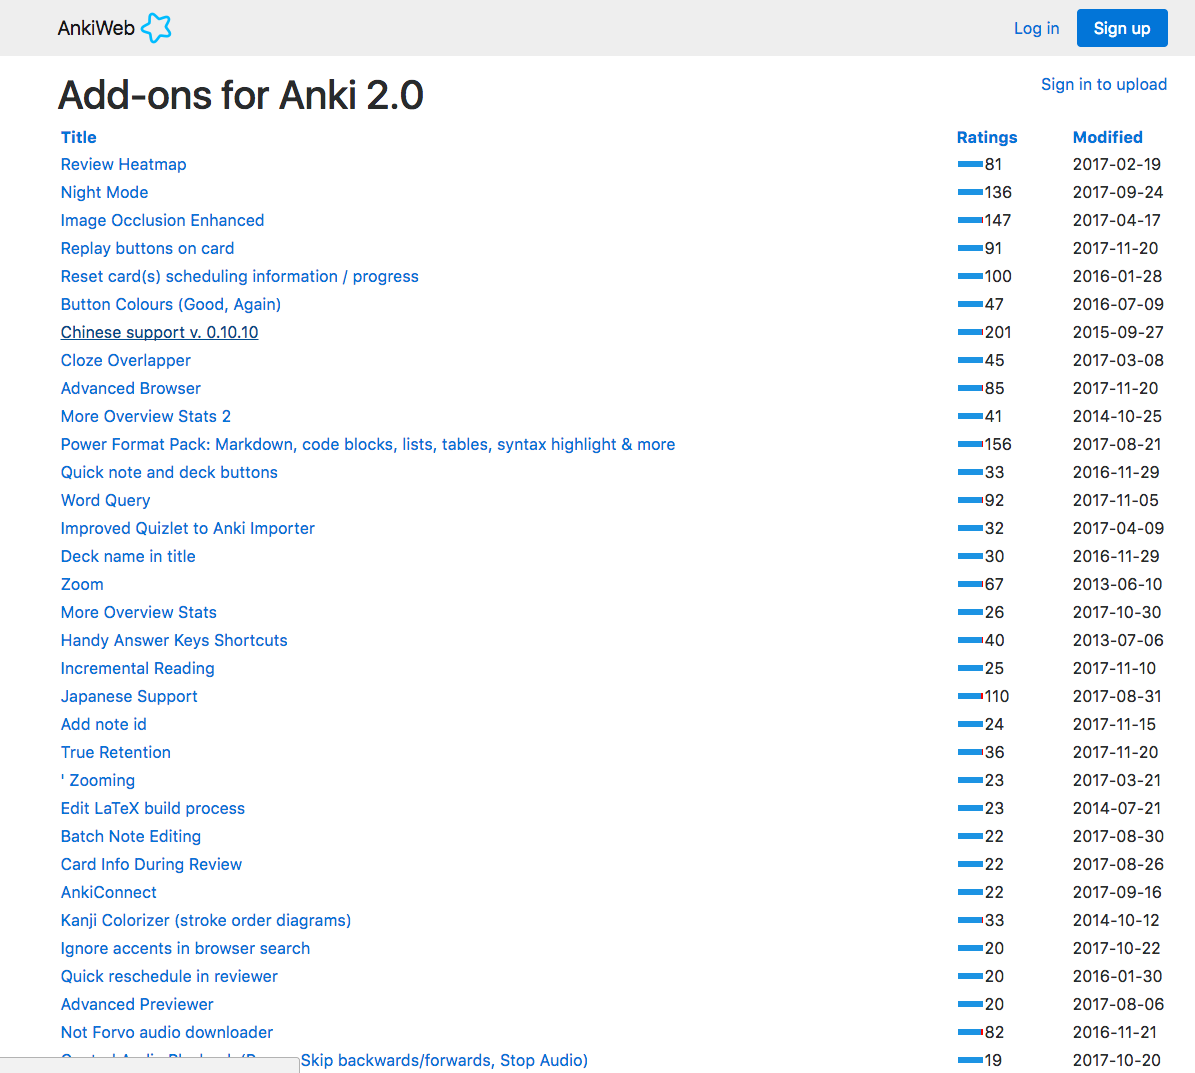Open the Incremental Reading add-on

(137, 668)
